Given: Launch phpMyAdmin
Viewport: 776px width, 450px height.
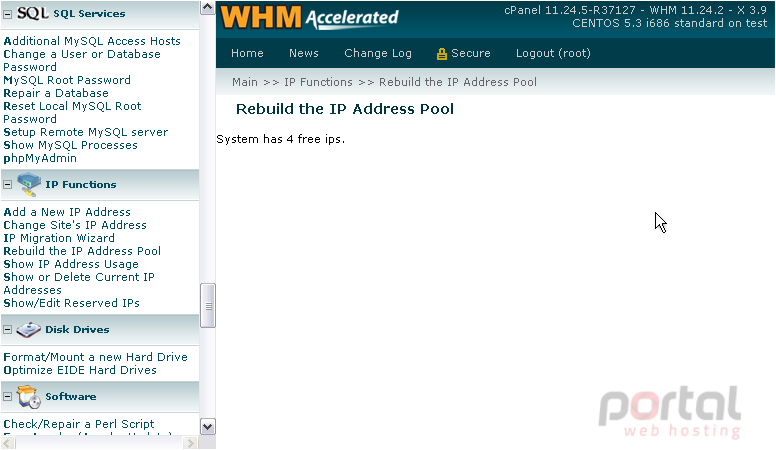Looking at the screenshot, I should [x=40, y=158].
